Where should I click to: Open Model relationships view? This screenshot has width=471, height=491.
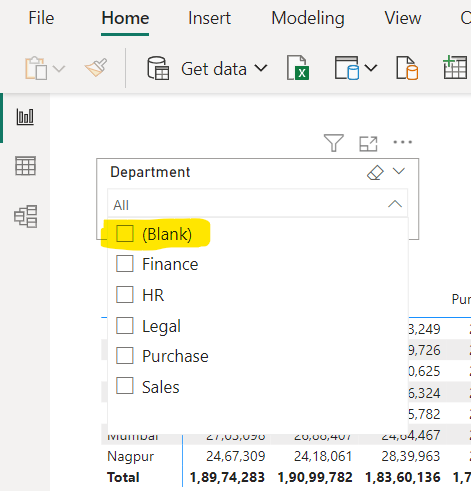26,216
